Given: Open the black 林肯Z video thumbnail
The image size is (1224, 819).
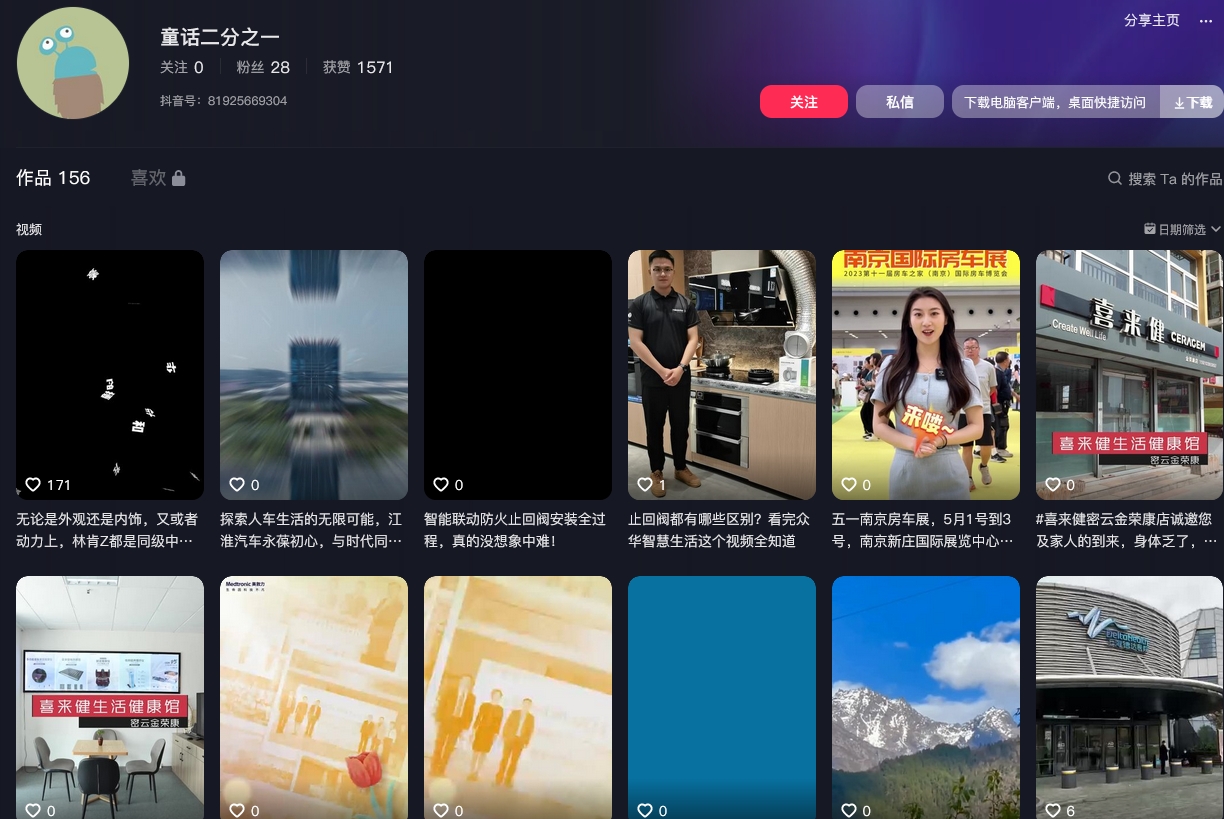Looking at the screenshot, I should 110,375.
